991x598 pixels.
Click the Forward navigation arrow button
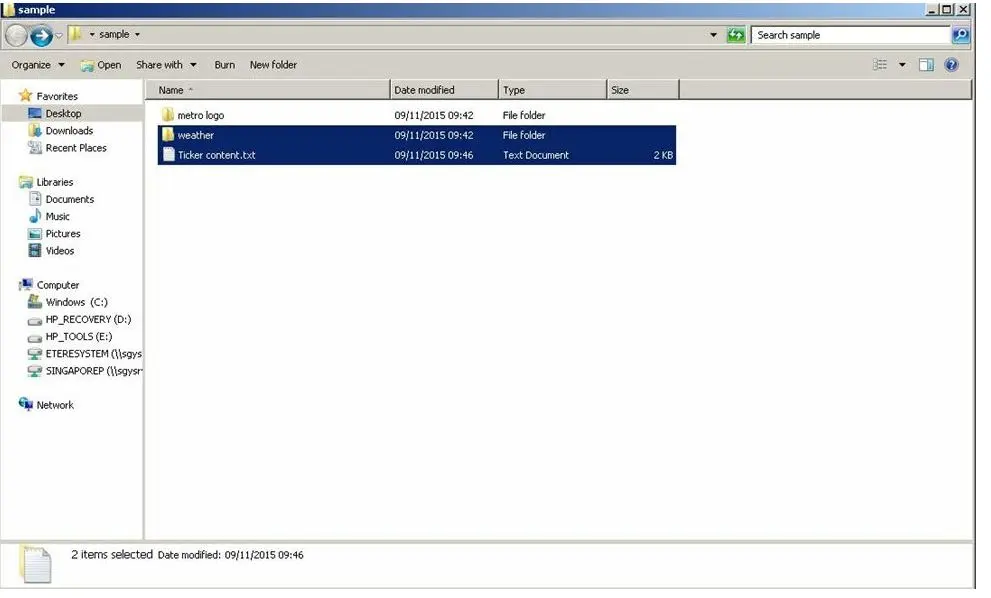pyautogui.click(x=42, y=35)
